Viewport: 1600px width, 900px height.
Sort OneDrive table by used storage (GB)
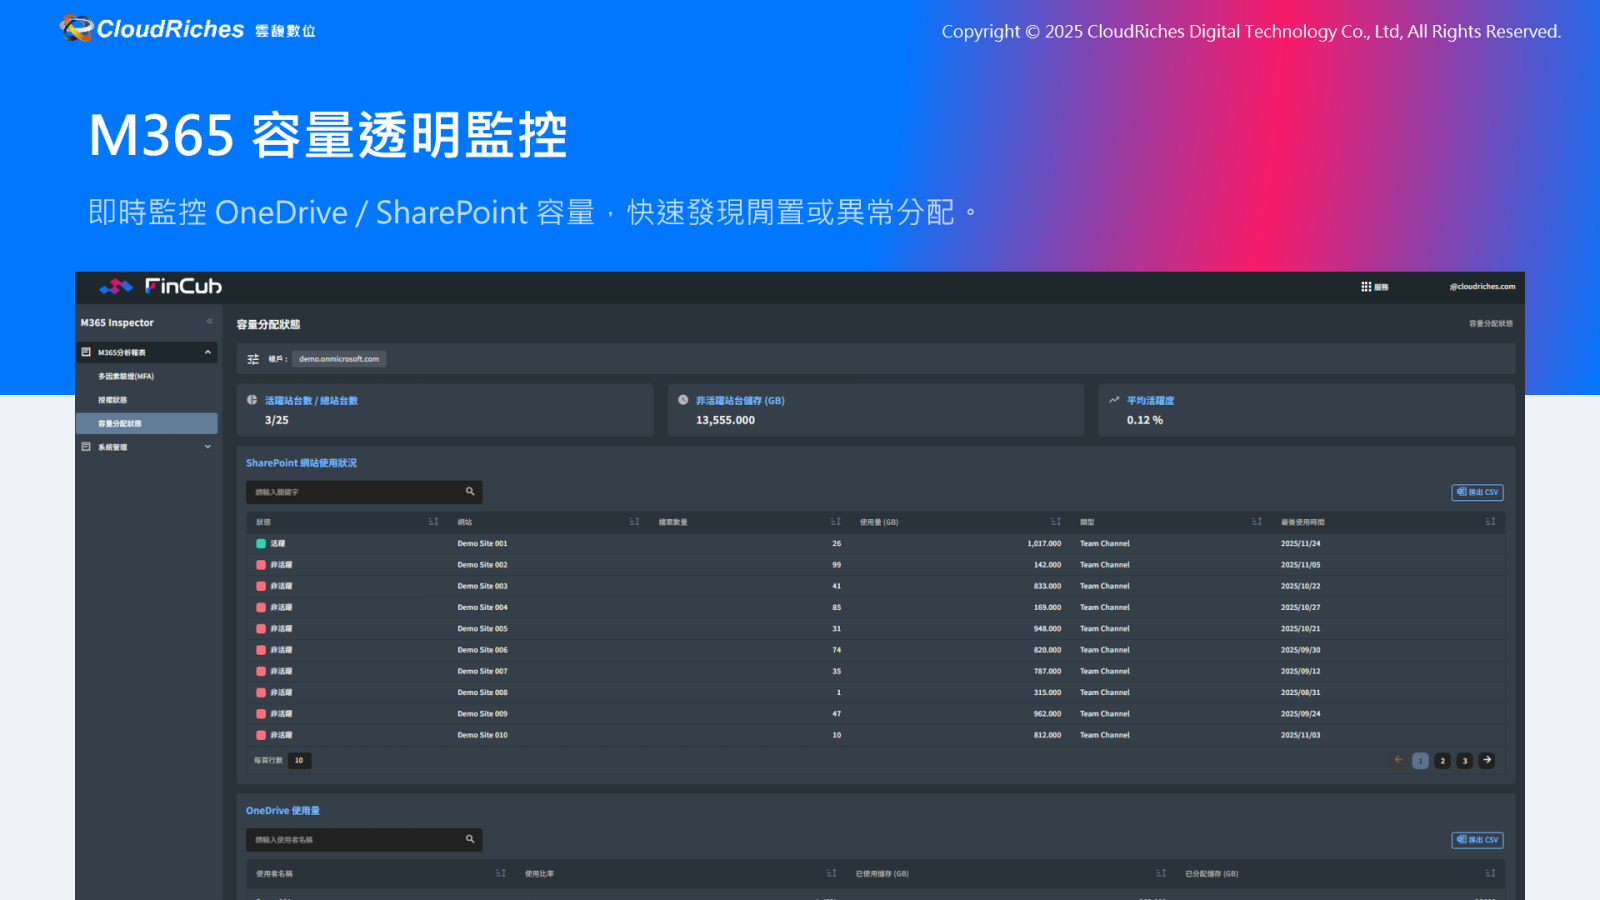coord(1161,874)
